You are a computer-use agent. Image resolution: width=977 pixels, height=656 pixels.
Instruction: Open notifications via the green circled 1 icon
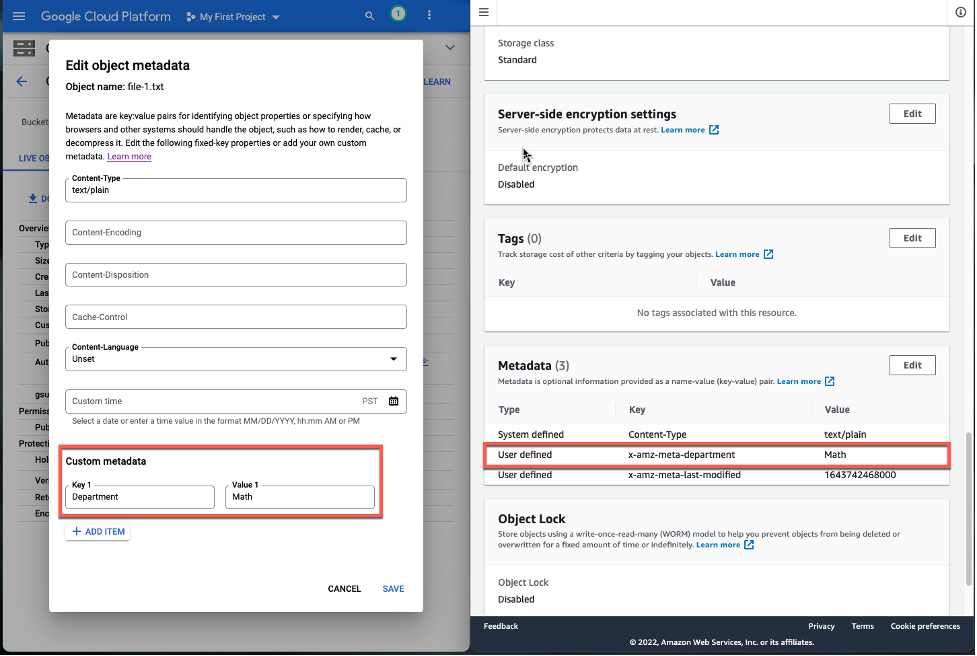point(398,15)
